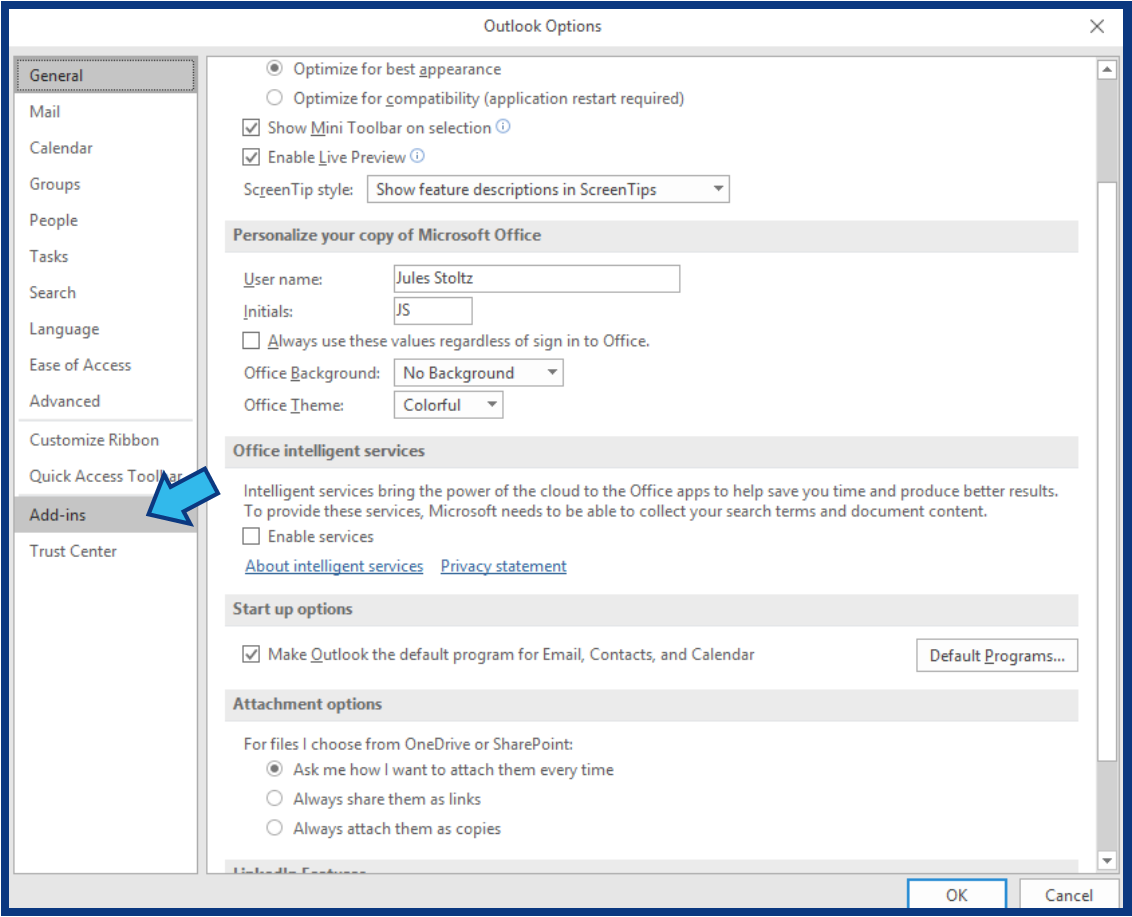This screenshot has width=1132, height=917.
Task: Open the About intelligent services link
Action: 333,566
